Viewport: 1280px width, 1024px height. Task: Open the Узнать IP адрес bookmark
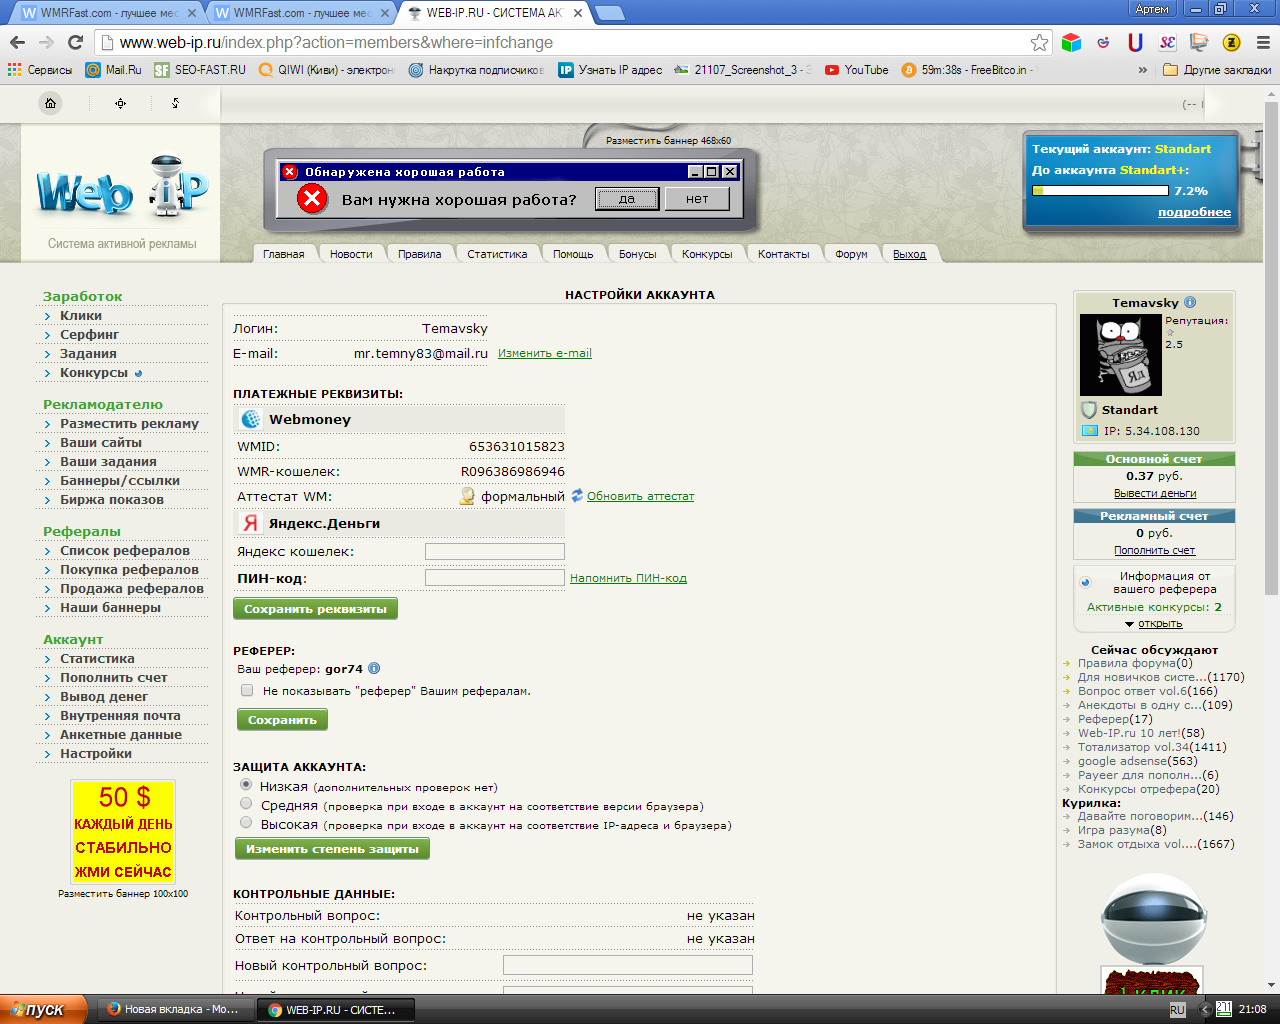tap(610, 70)
